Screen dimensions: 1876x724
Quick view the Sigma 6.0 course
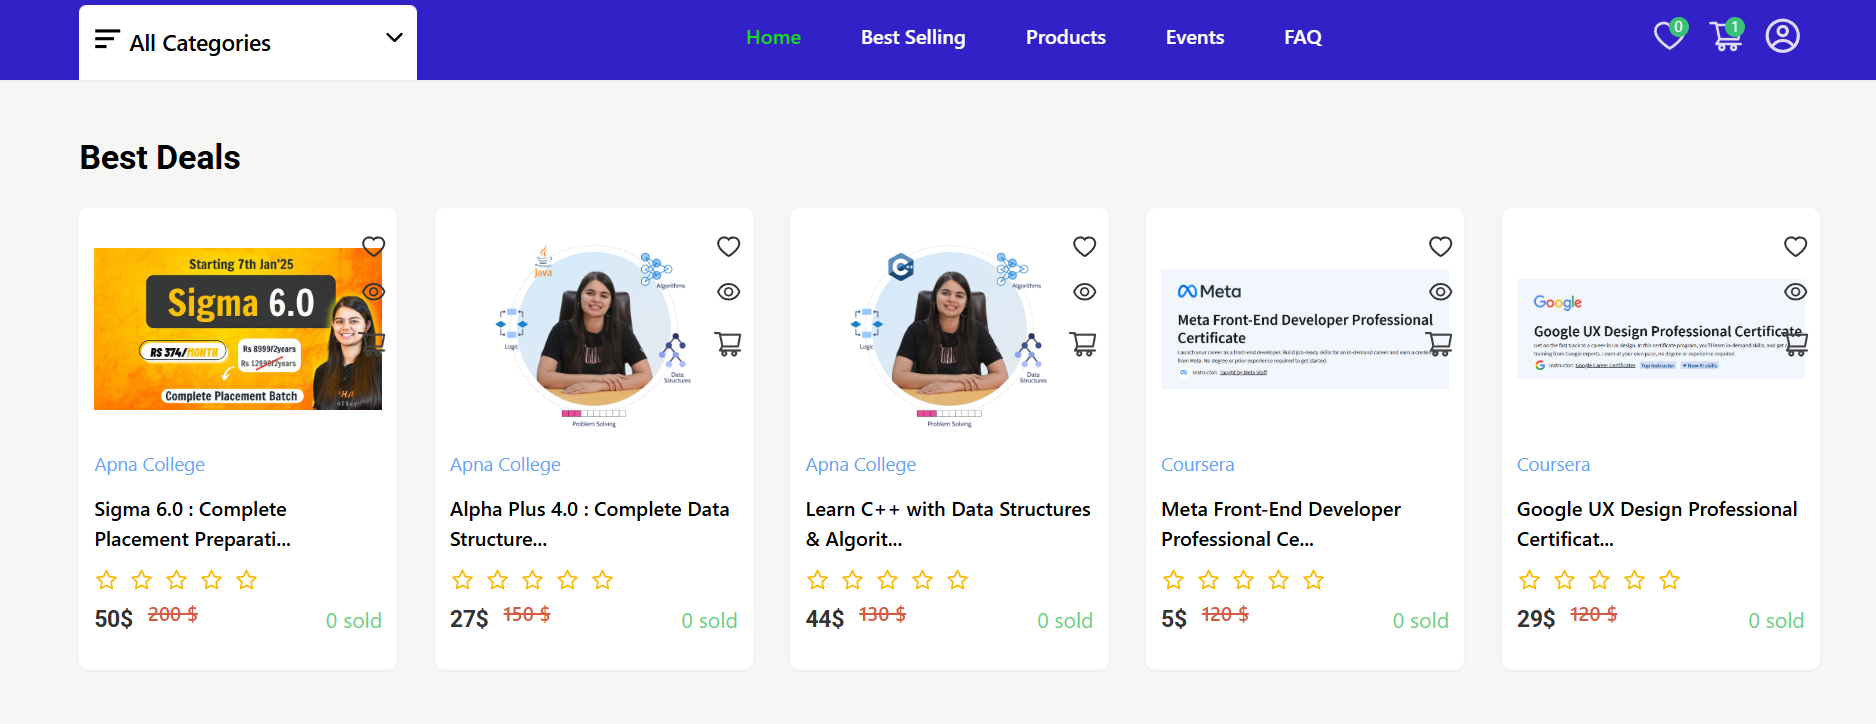[x=373, y=292]
